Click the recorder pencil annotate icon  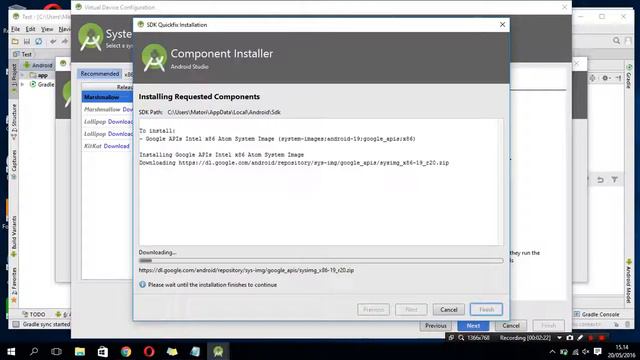click(580, 338)
